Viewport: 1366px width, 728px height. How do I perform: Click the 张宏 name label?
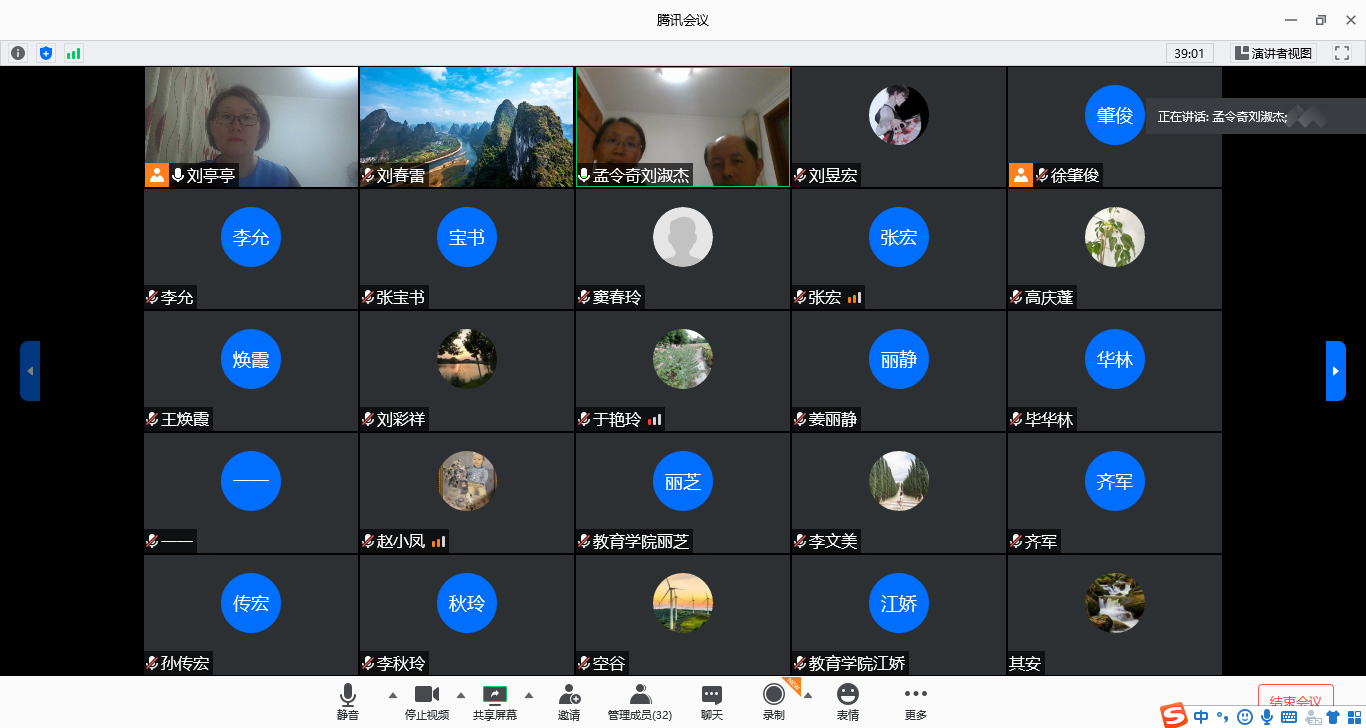[825, 298]
